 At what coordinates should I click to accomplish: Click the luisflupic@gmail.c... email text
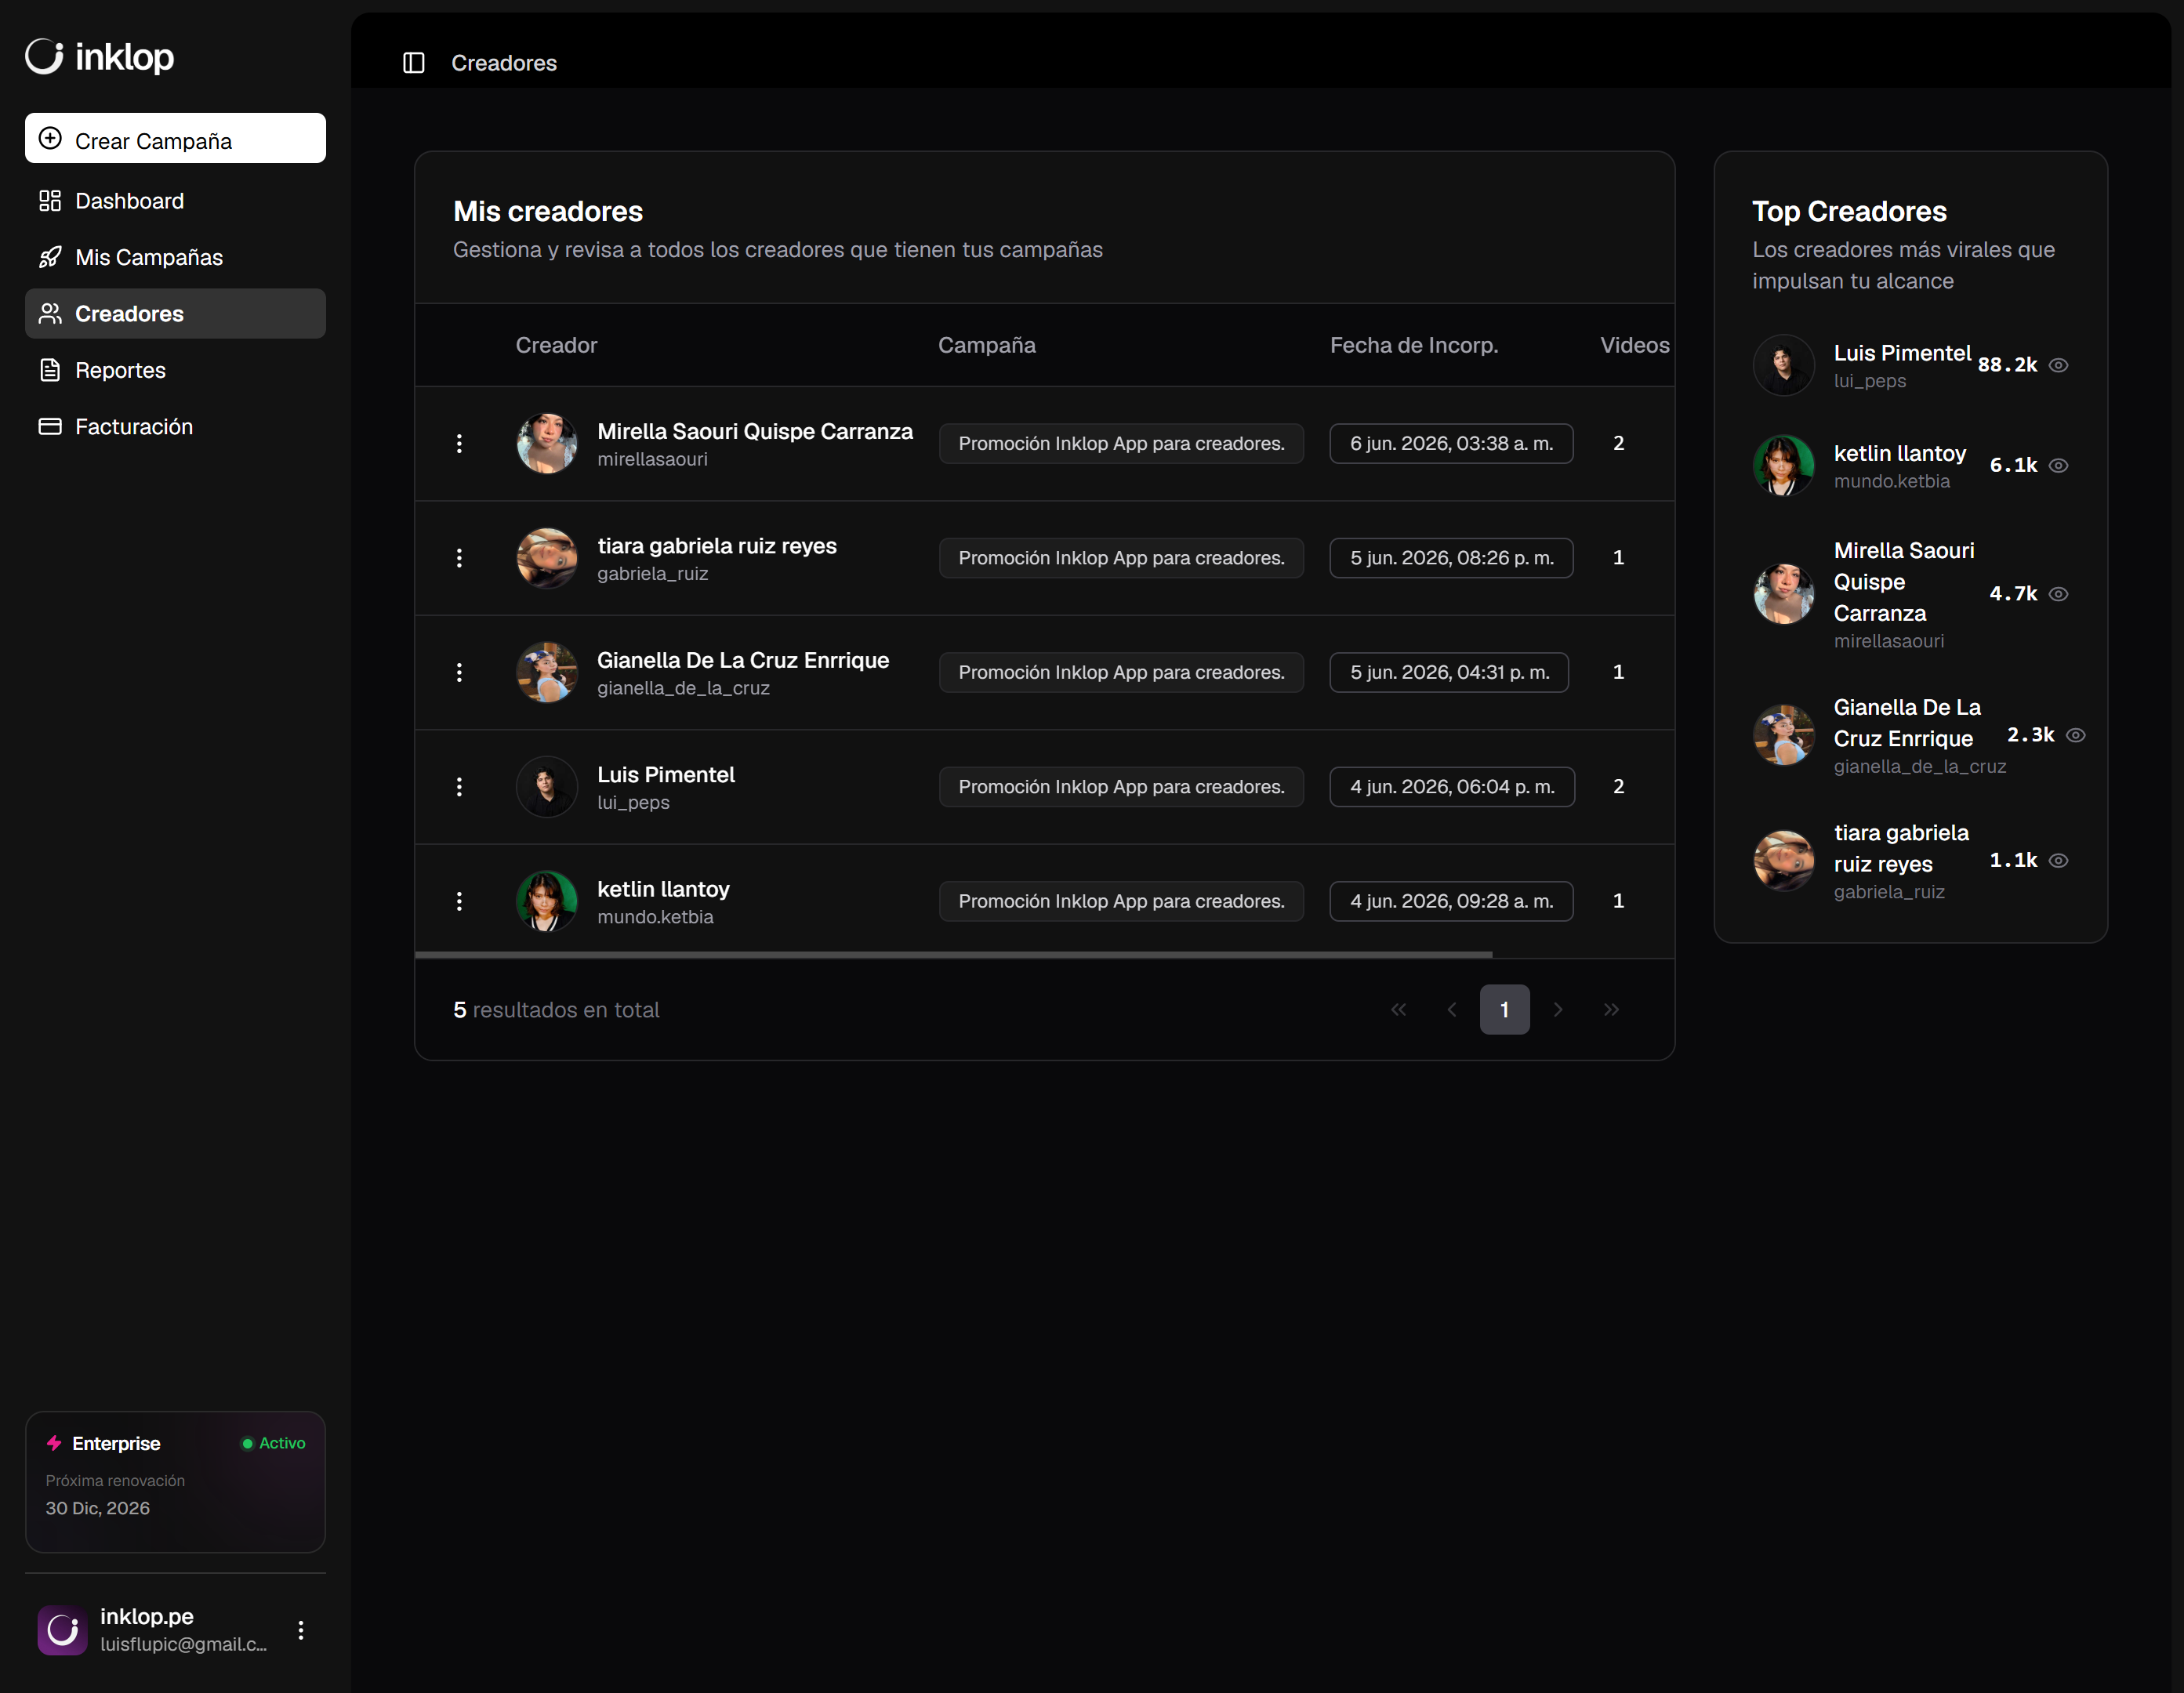tap(183, 1644)
